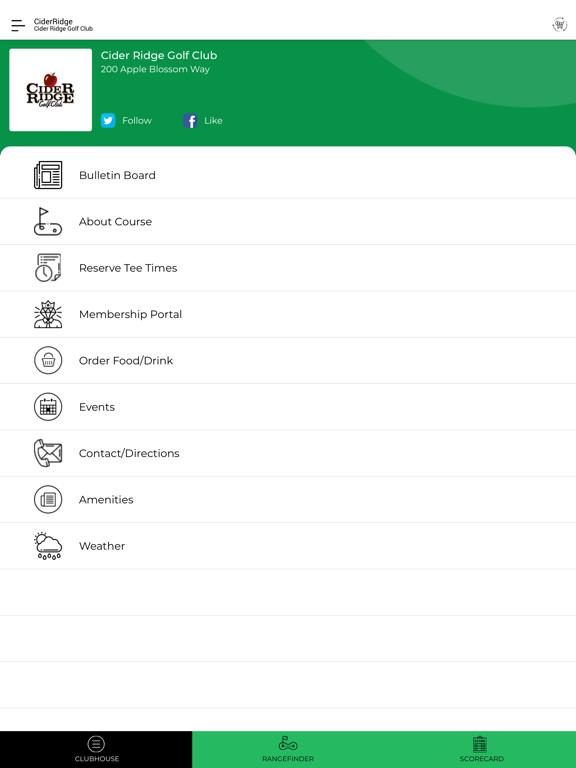This screenshot has height=768, width=576.
Task: Select Reserve Tee Times
Action: tap(288, 268)
